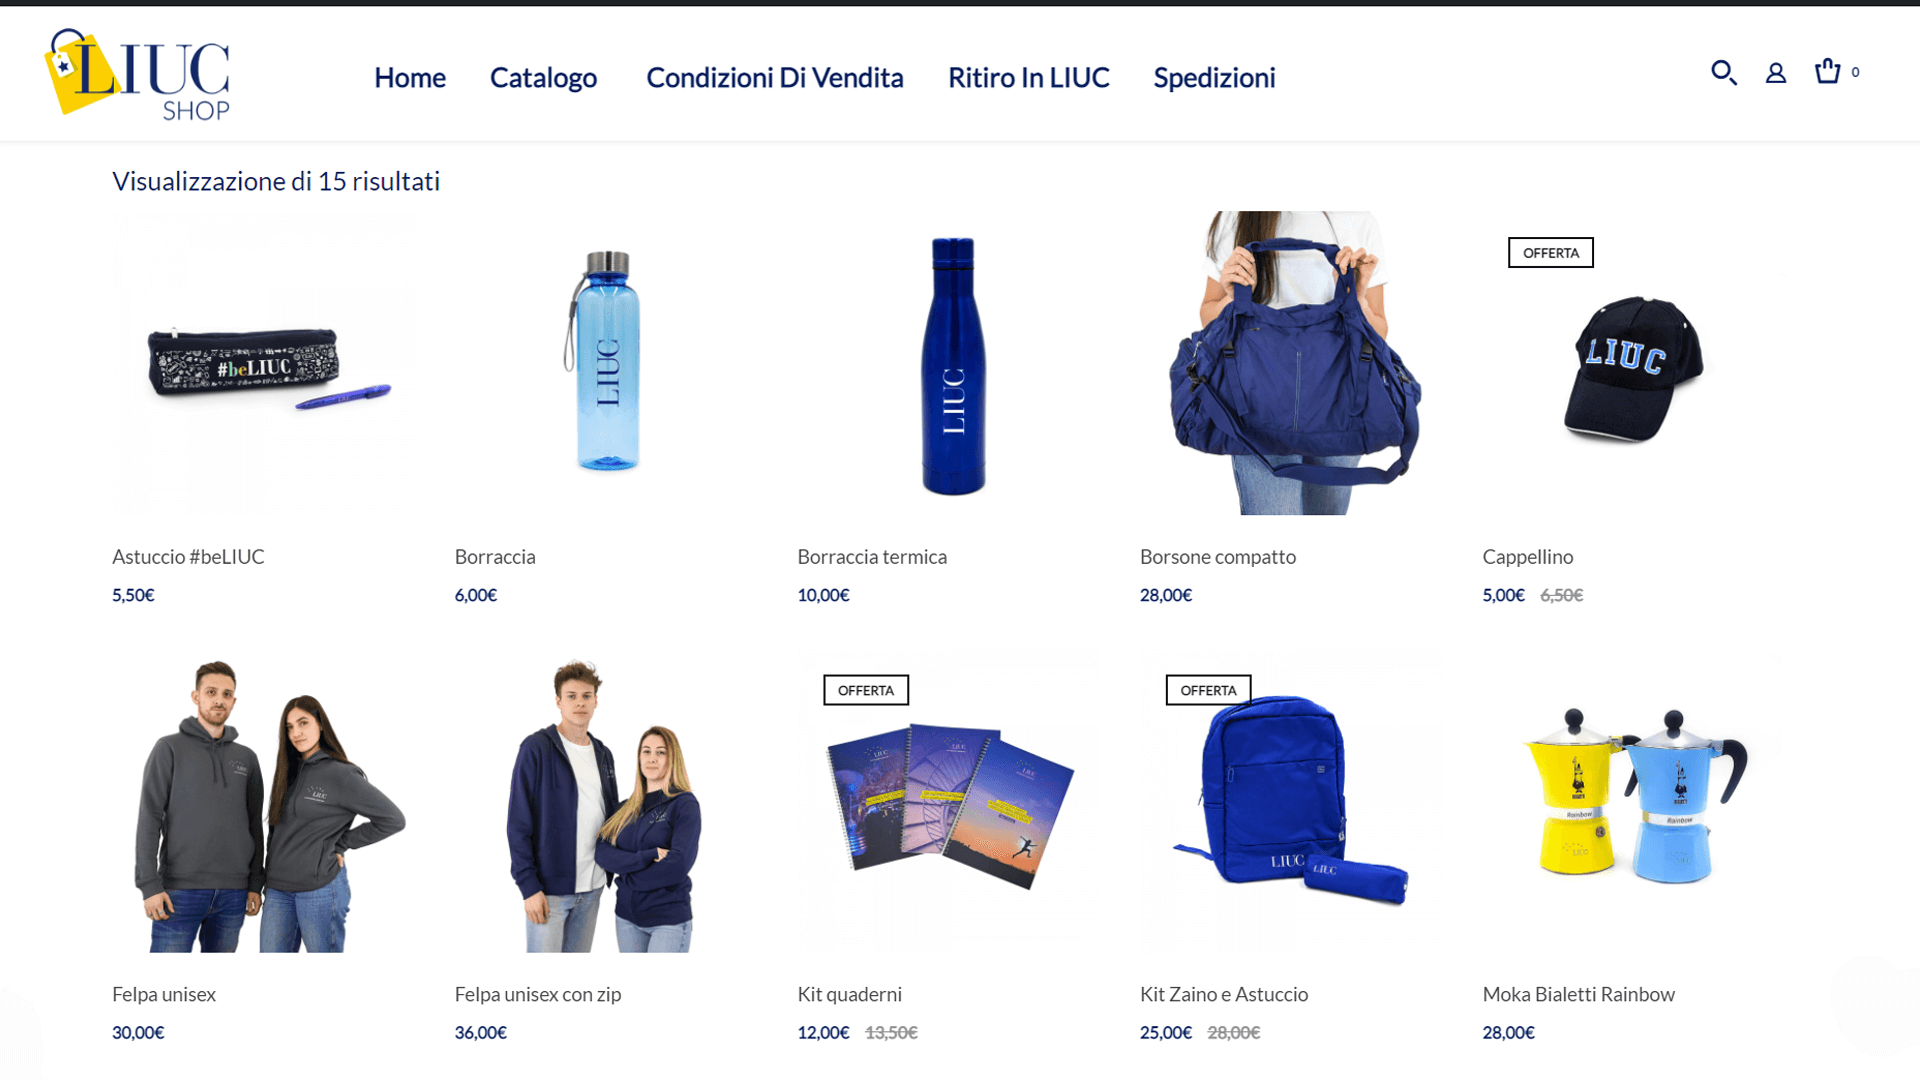This screenshot has height=1080, width=1920.
Task: Open the user account icon
Action: tap(1776, 73)
